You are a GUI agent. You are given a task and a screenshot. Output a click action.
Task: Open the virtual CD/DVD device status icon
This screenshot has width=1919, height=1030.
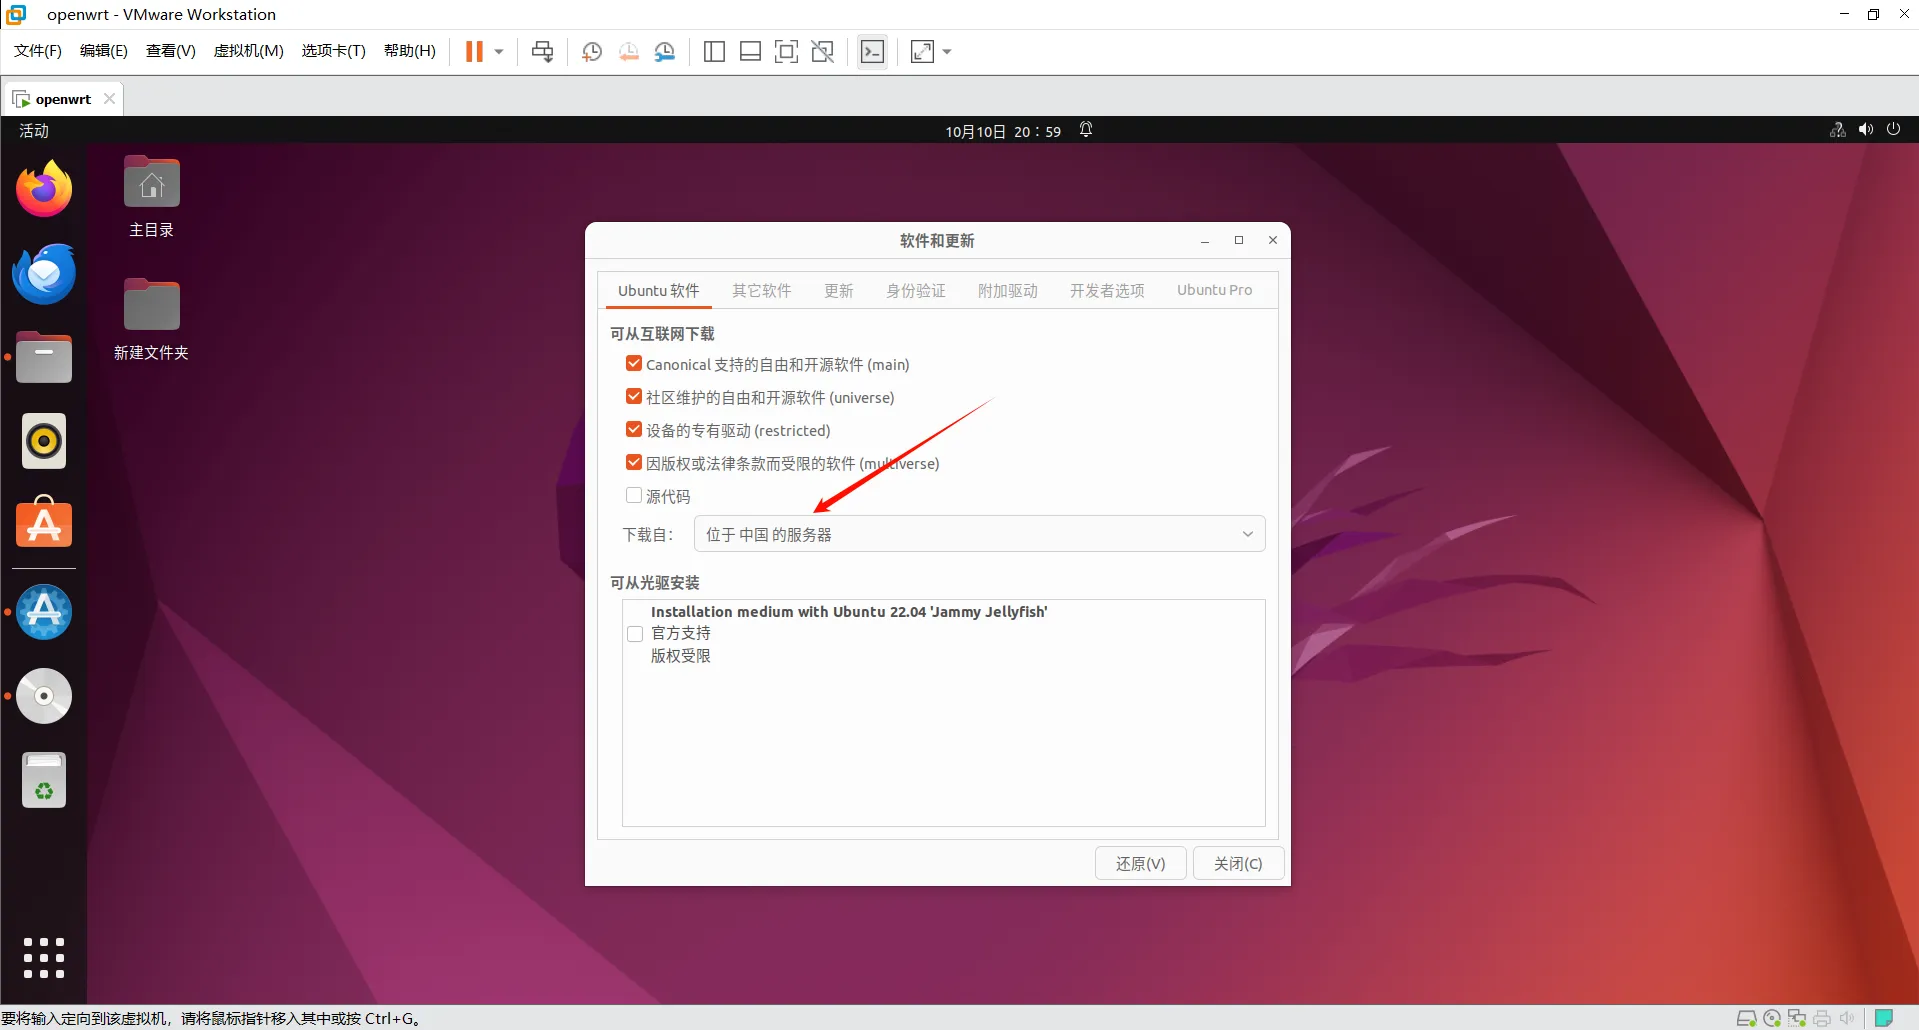tap(1772, 1017)
